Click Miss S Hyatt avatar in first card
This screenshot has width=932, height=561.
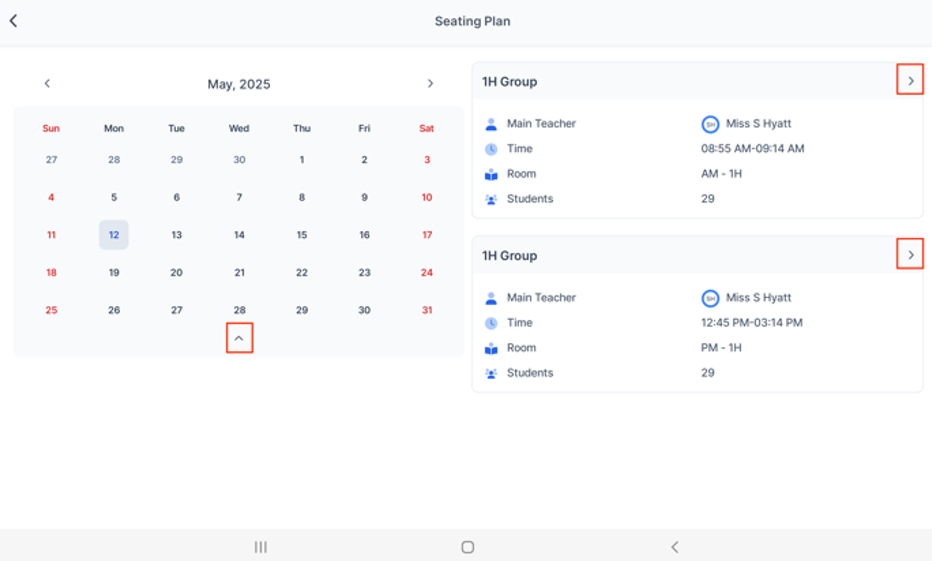710,124
